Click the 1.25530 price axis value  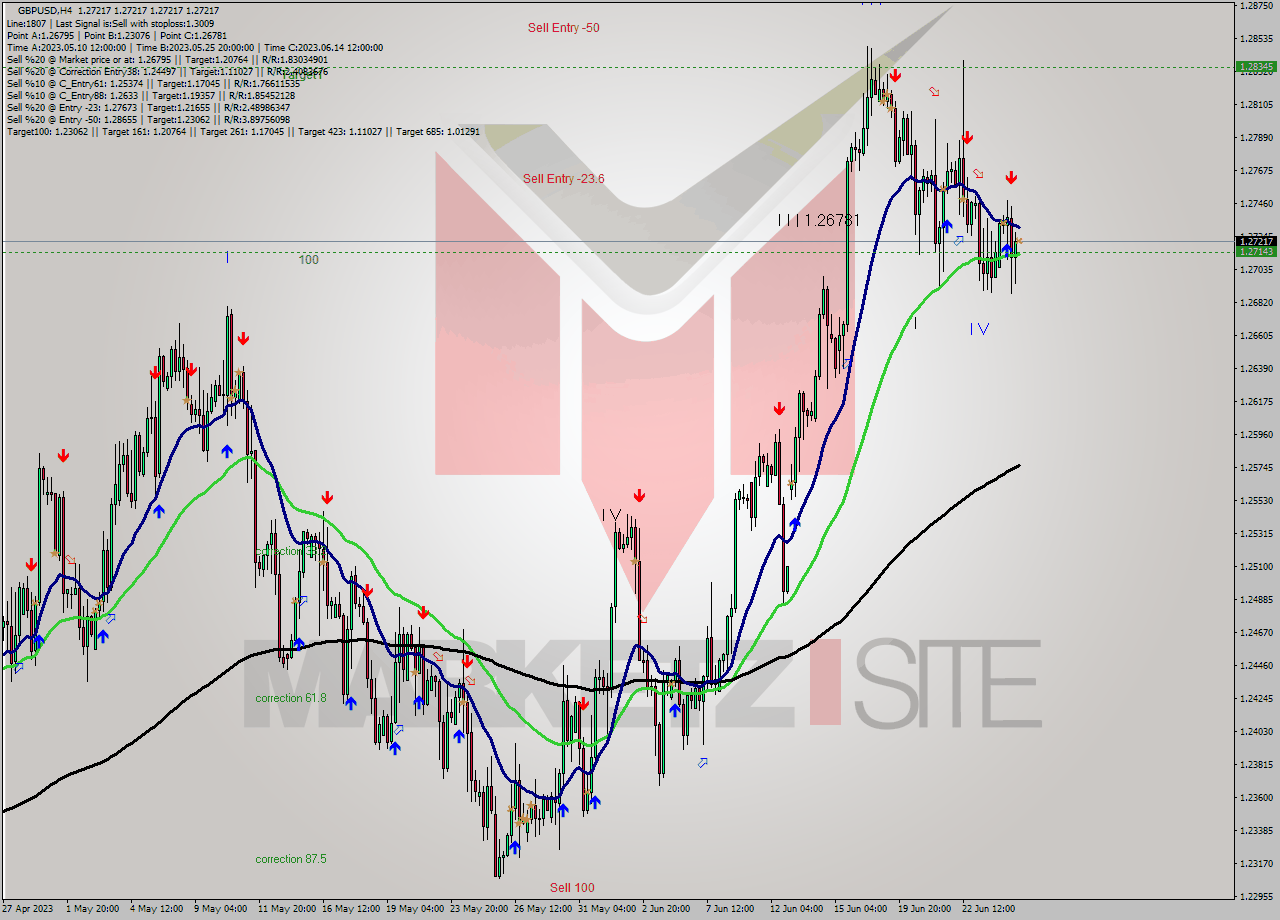pyautogui.click(x=1256, y=500)
